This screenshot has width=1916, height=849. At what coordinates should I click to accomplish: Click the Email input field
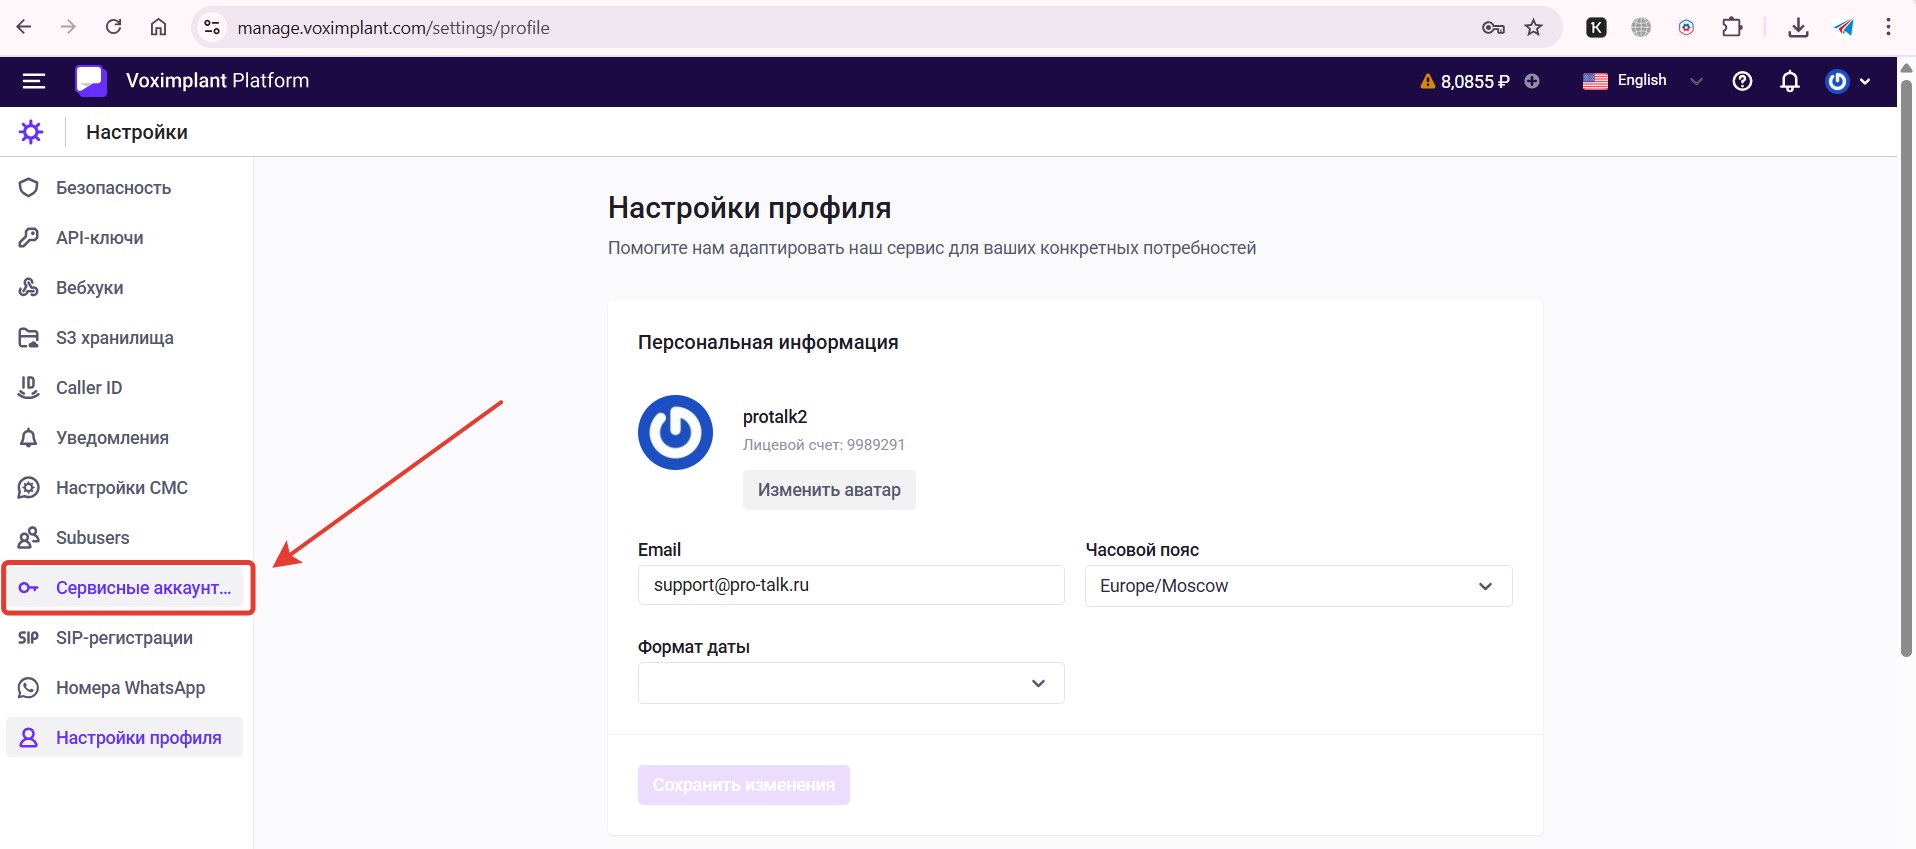click(850, 585)
